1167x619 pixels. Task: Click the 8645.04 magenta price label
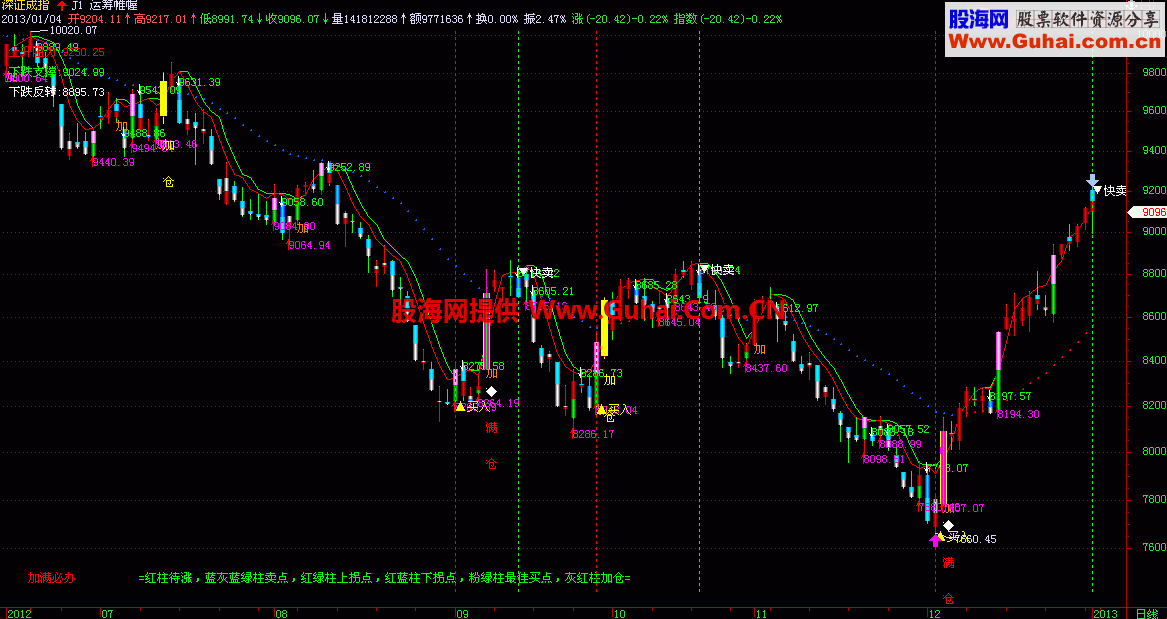point(679,322)
